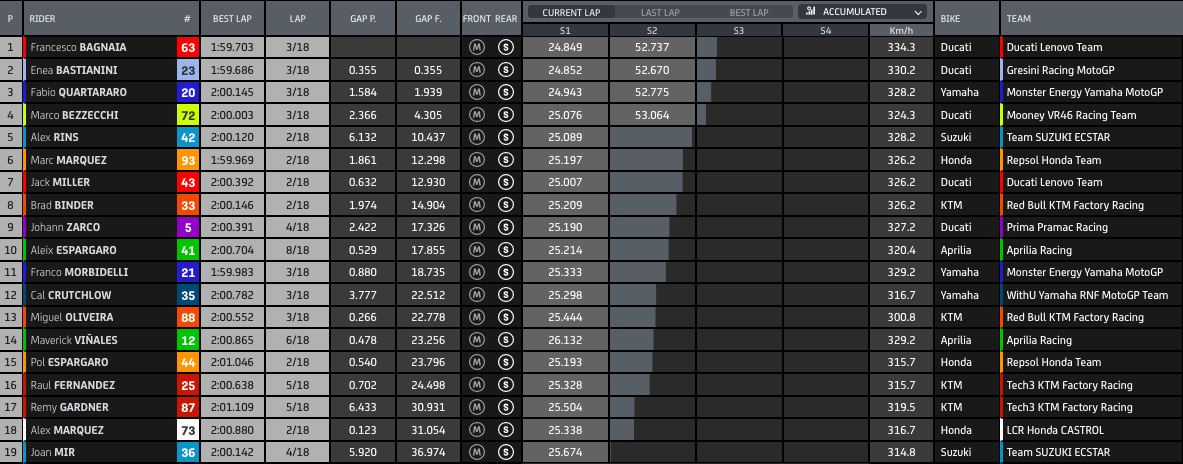1183x464 pixels.
Task: Click Brad Binder's front tyre M icon
Action: (x=476, y=205)
